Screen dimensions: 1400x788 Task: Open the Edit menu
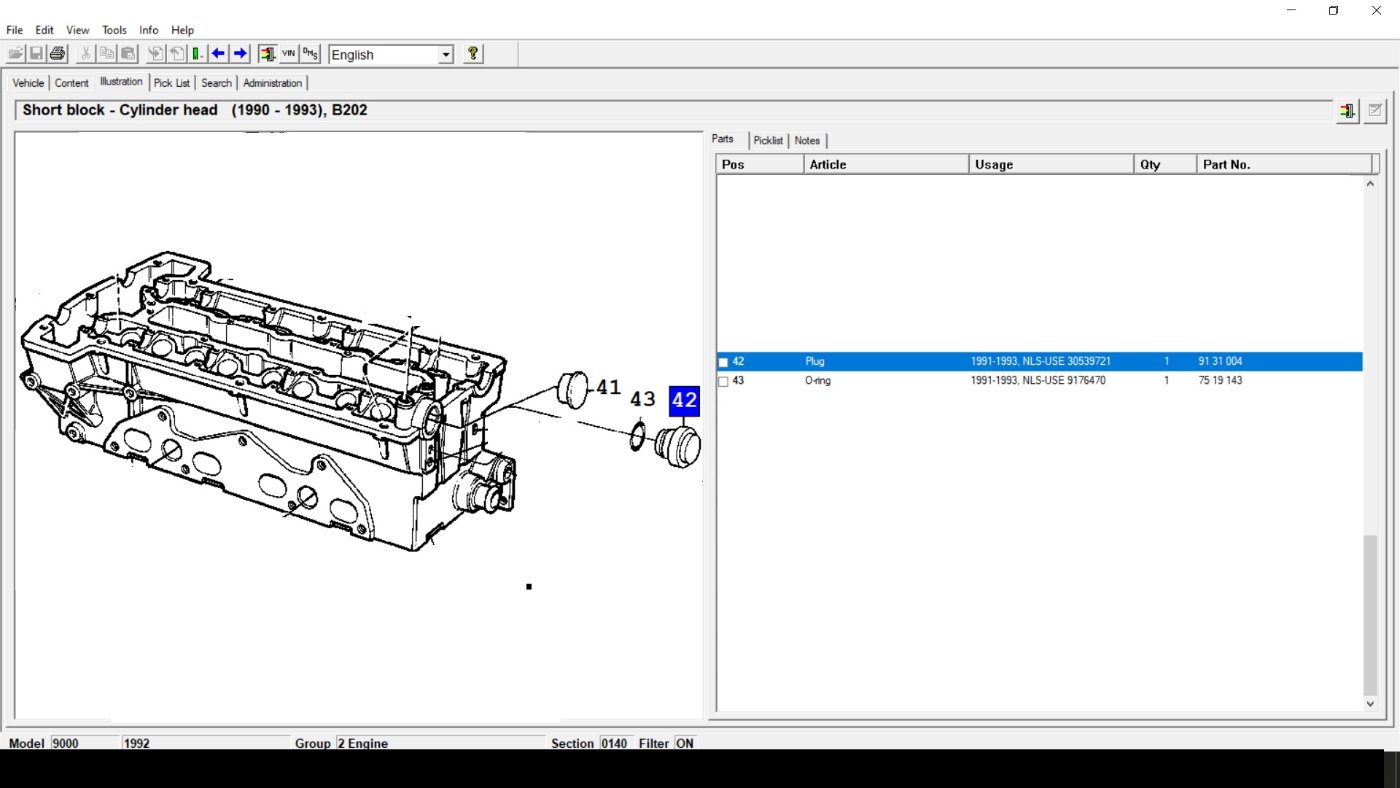(44, 30)
